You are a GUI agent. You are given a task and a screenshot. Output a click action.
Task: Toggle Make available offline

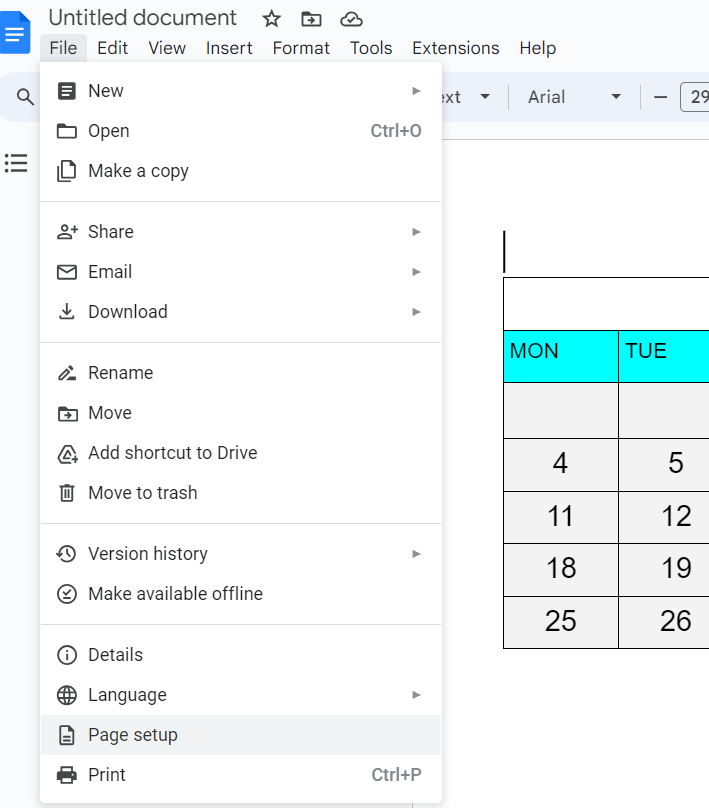(175, 594)
